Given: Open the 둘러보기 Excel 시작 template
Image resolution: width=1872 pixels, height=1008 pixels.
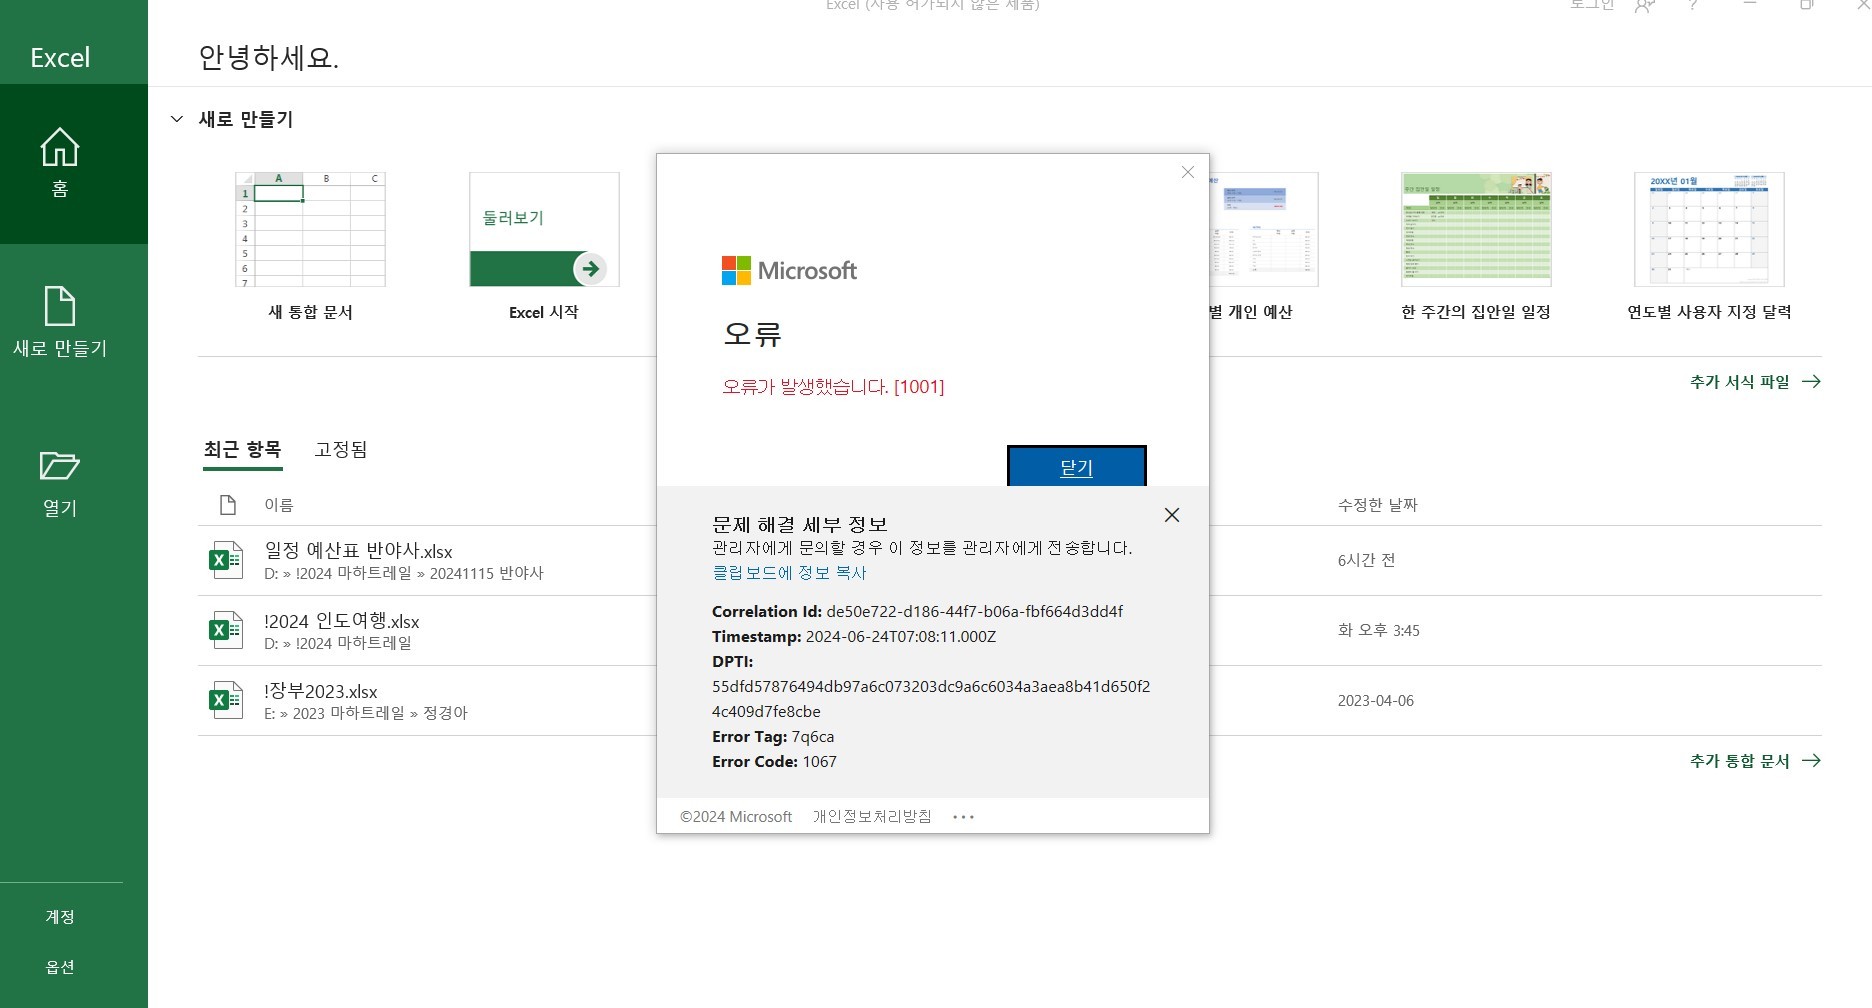Looking at the screenshot, I should [x=544, y=230].
